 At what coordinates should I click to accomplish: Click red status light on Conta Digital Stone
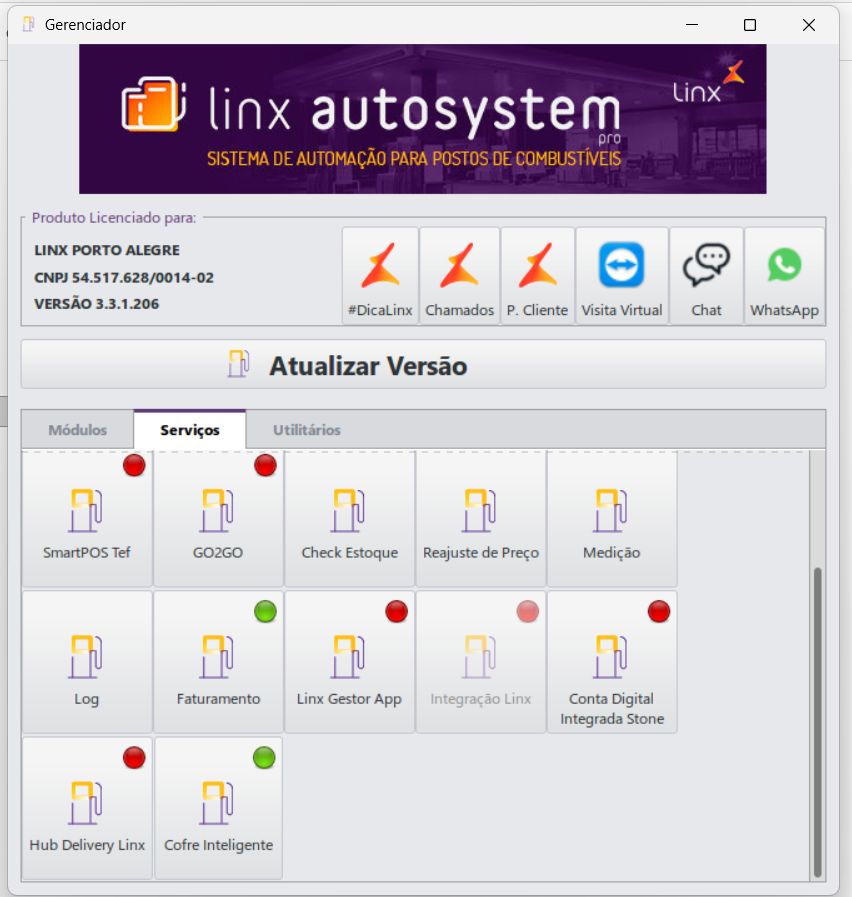click(659, 612)
